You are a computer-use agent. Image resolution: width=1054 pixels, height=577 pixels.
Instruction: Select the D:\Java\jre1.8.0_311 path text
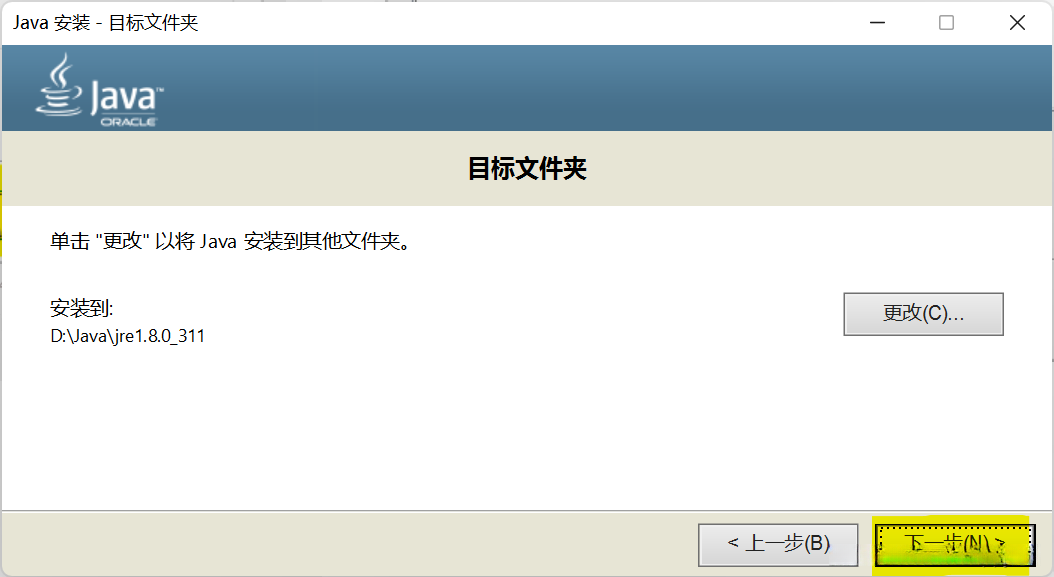click(x=128, y=336)
